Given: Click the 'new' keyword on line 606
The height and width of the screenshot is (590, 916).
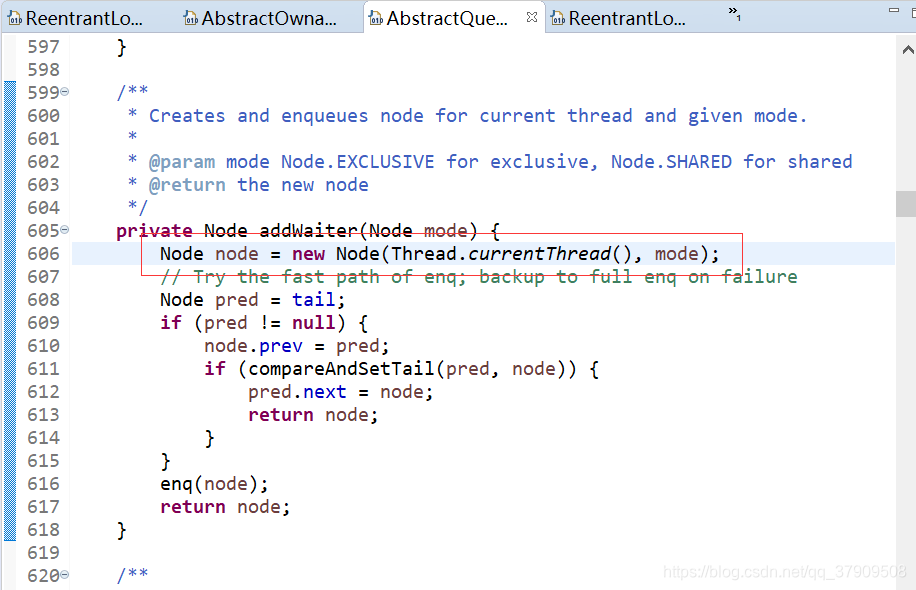Looking at the screenshot, I should click(x=308, y=254).
